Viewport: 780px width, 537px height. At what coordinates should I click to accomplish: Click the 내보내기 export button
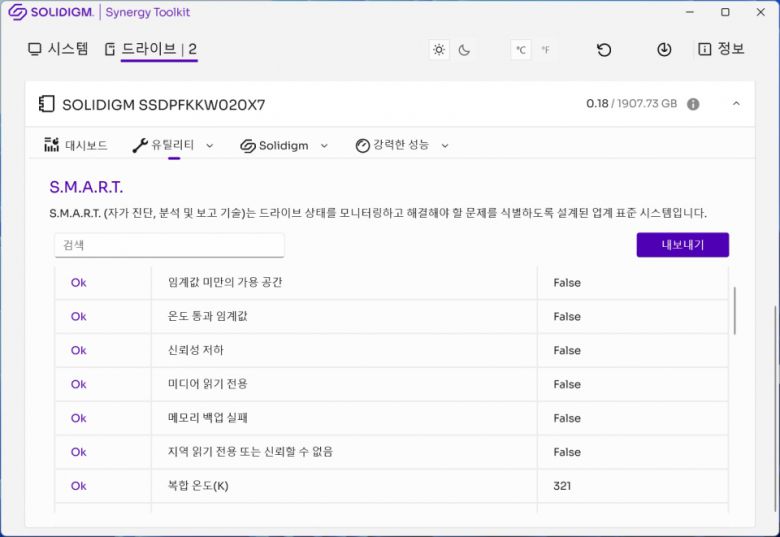682,245
